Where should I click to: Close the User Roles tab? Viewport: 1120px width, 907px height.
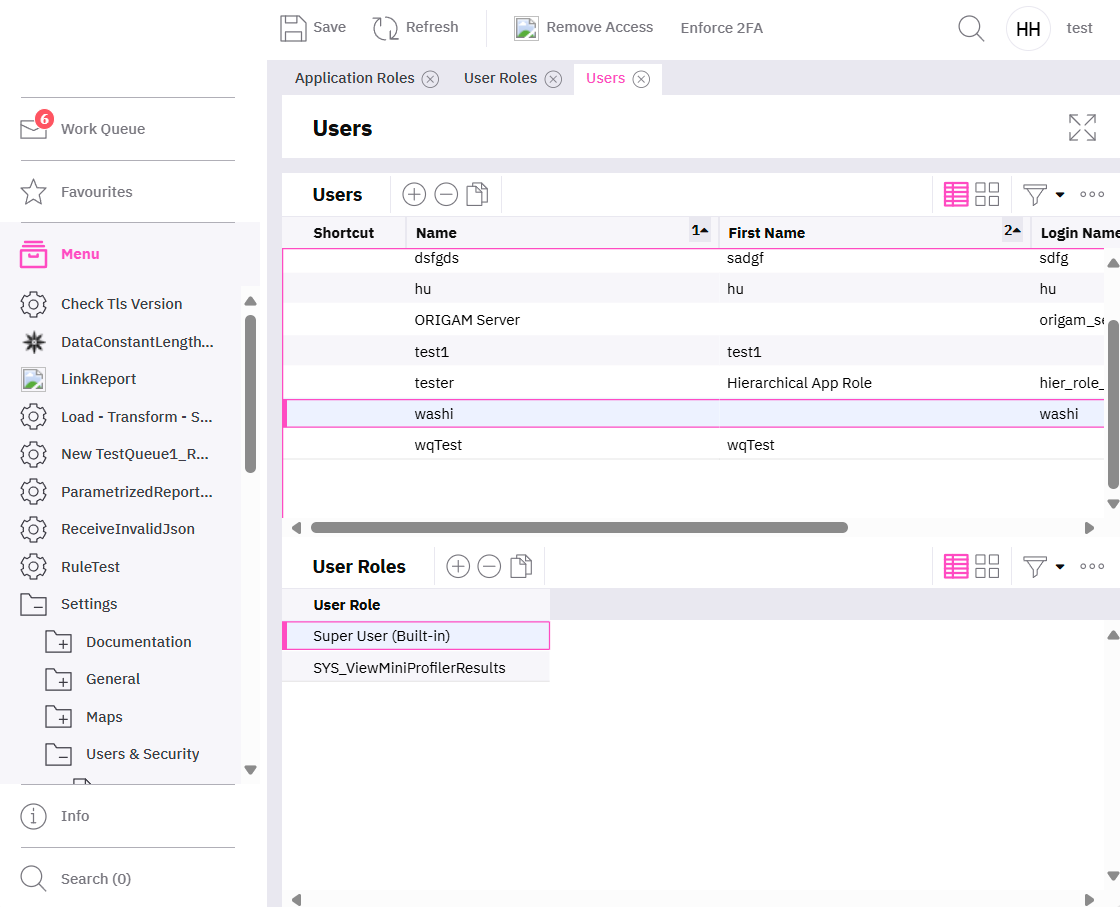(x=553, y=79)
